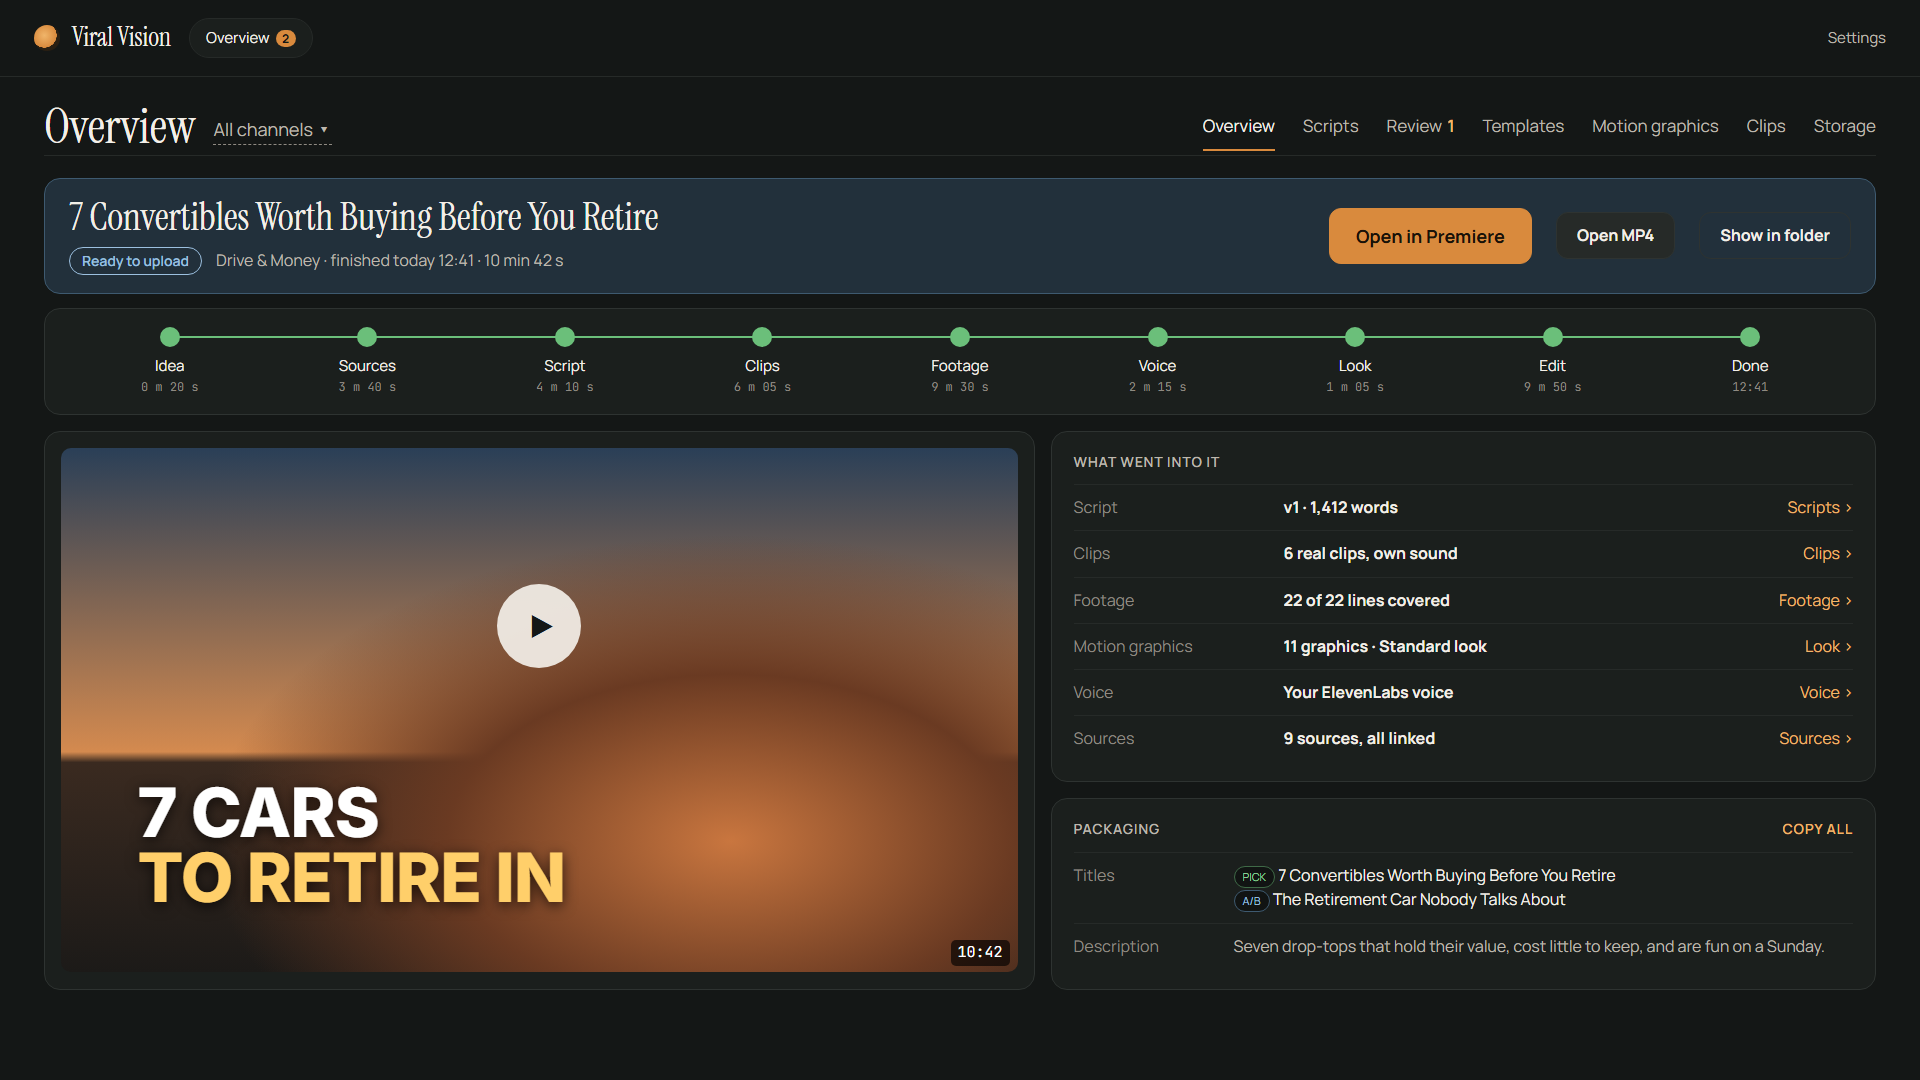Click the A/B title badge
Screen dimensions: 1920x1080
(1251, 901)
